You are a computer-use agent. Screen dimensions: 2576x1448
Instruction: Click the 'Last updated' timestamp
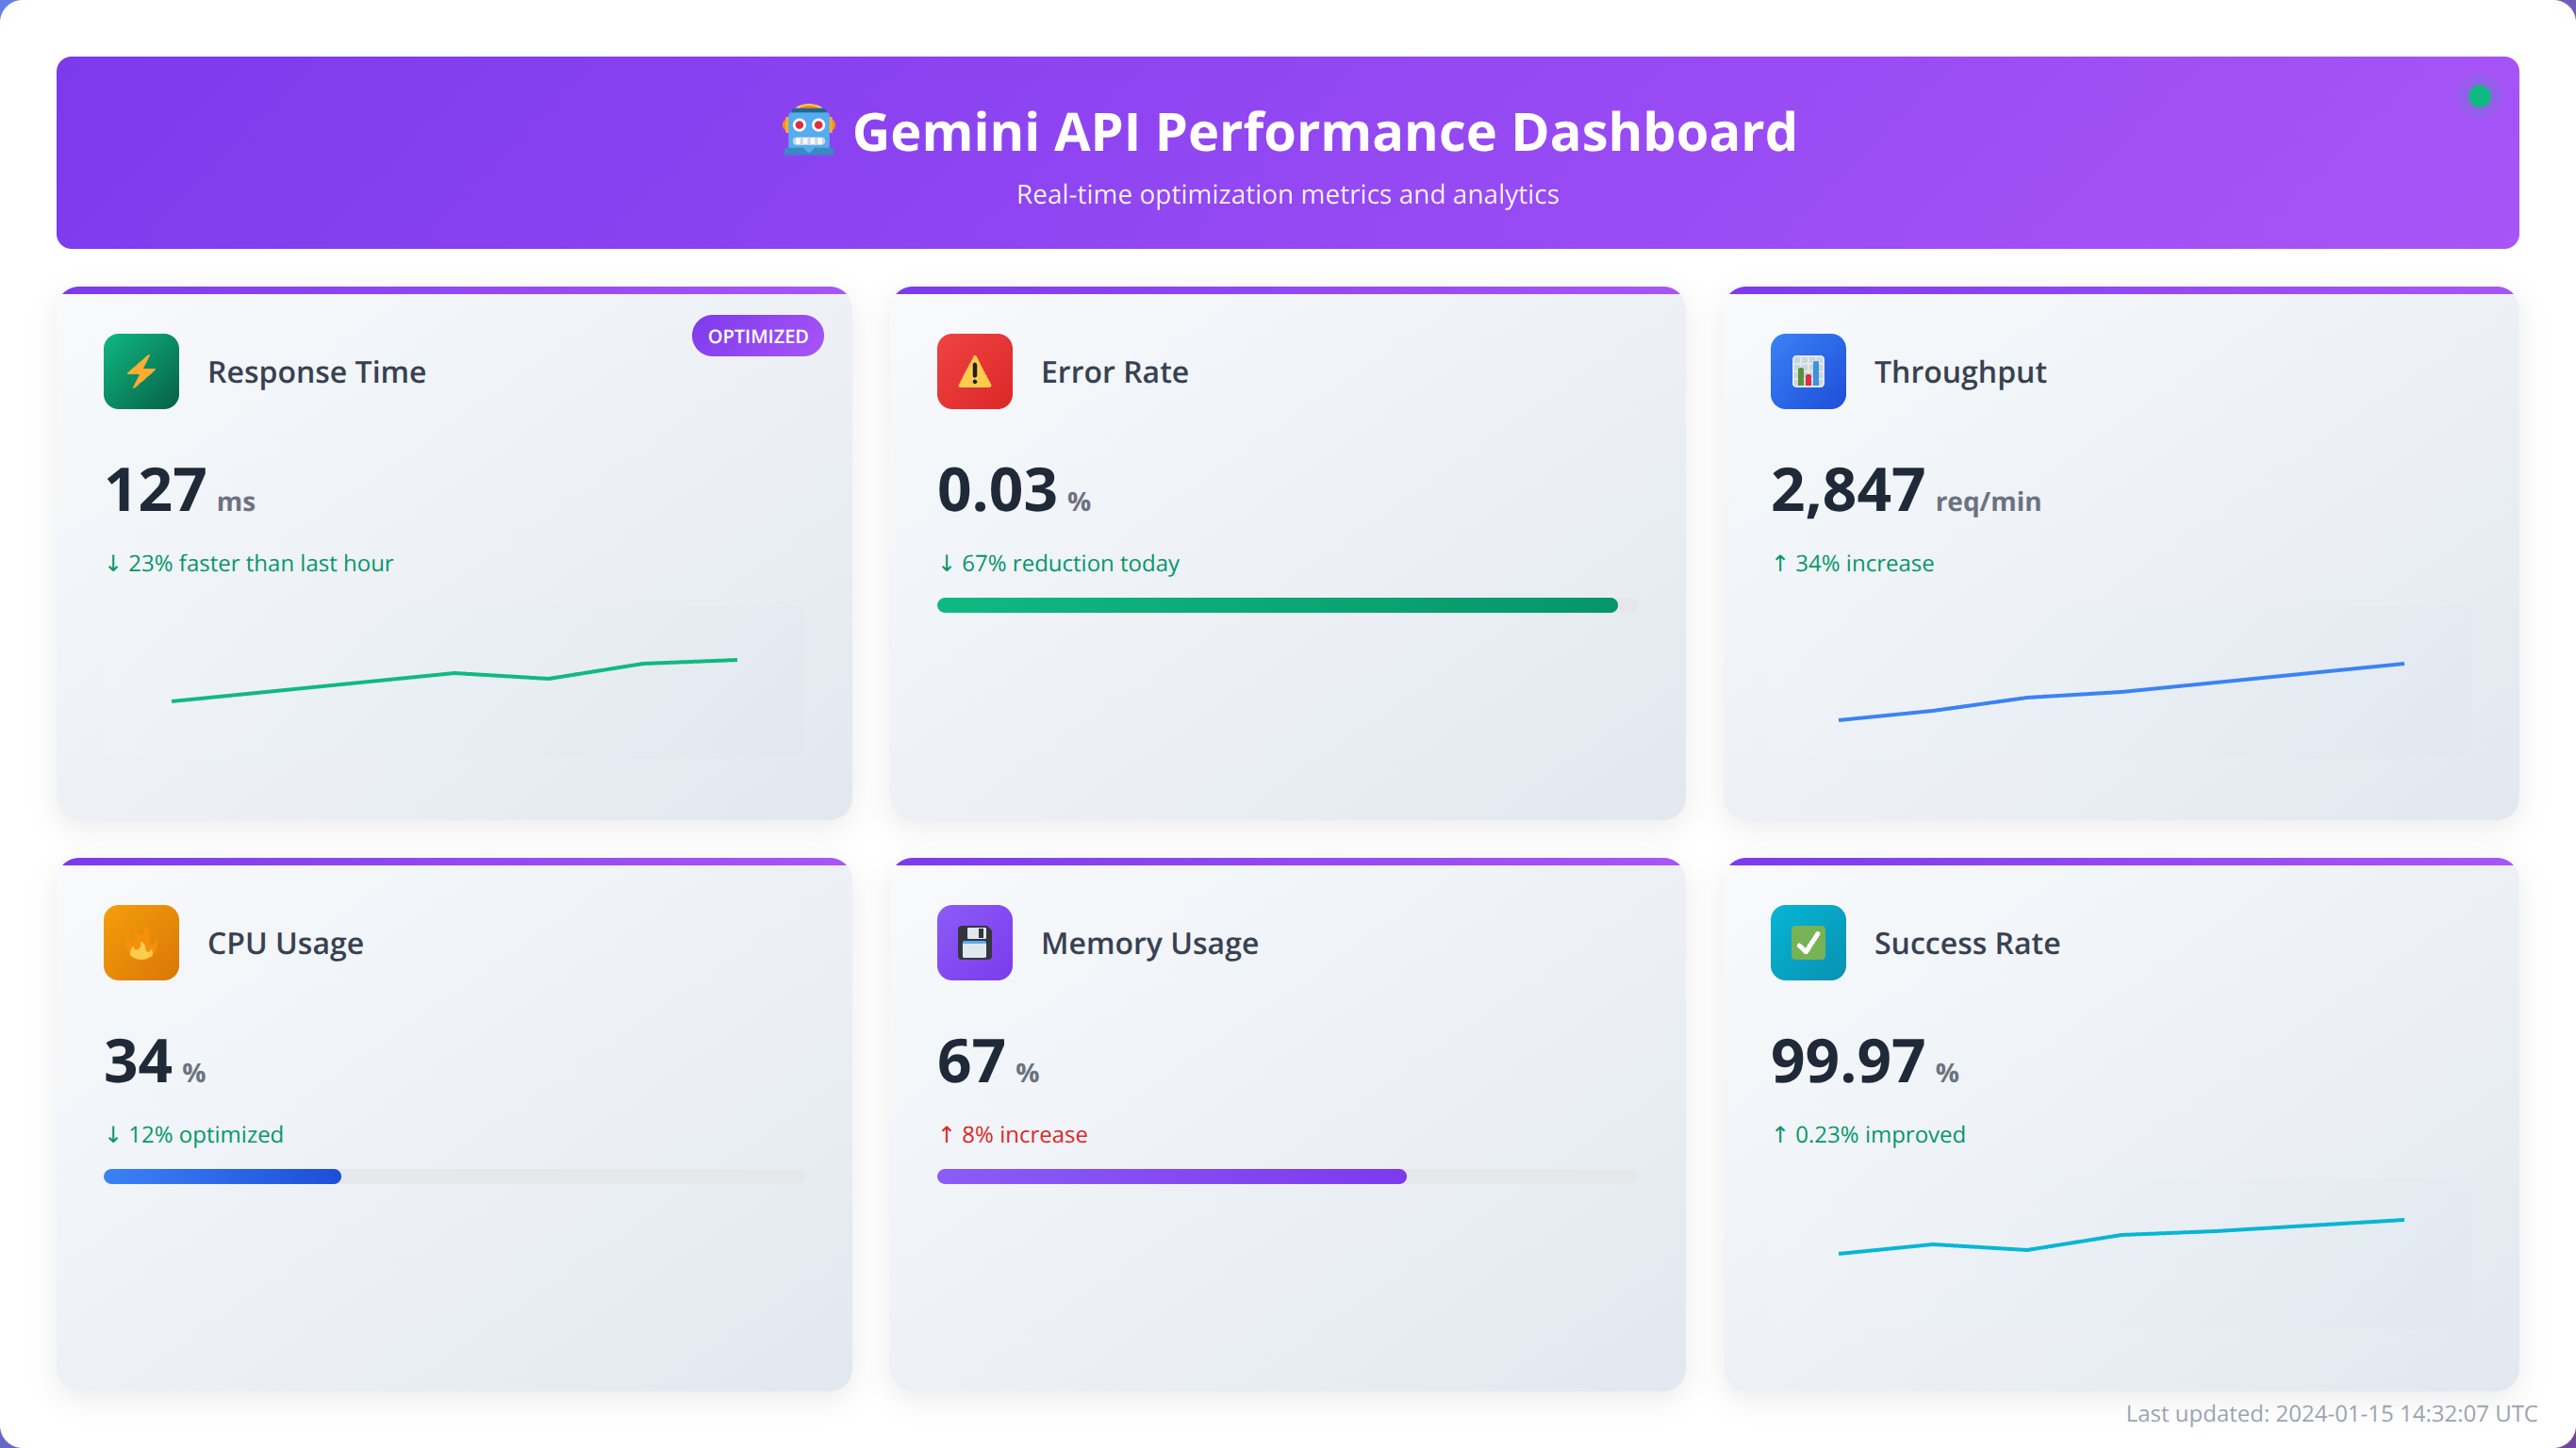[x=2332, y=1413]
